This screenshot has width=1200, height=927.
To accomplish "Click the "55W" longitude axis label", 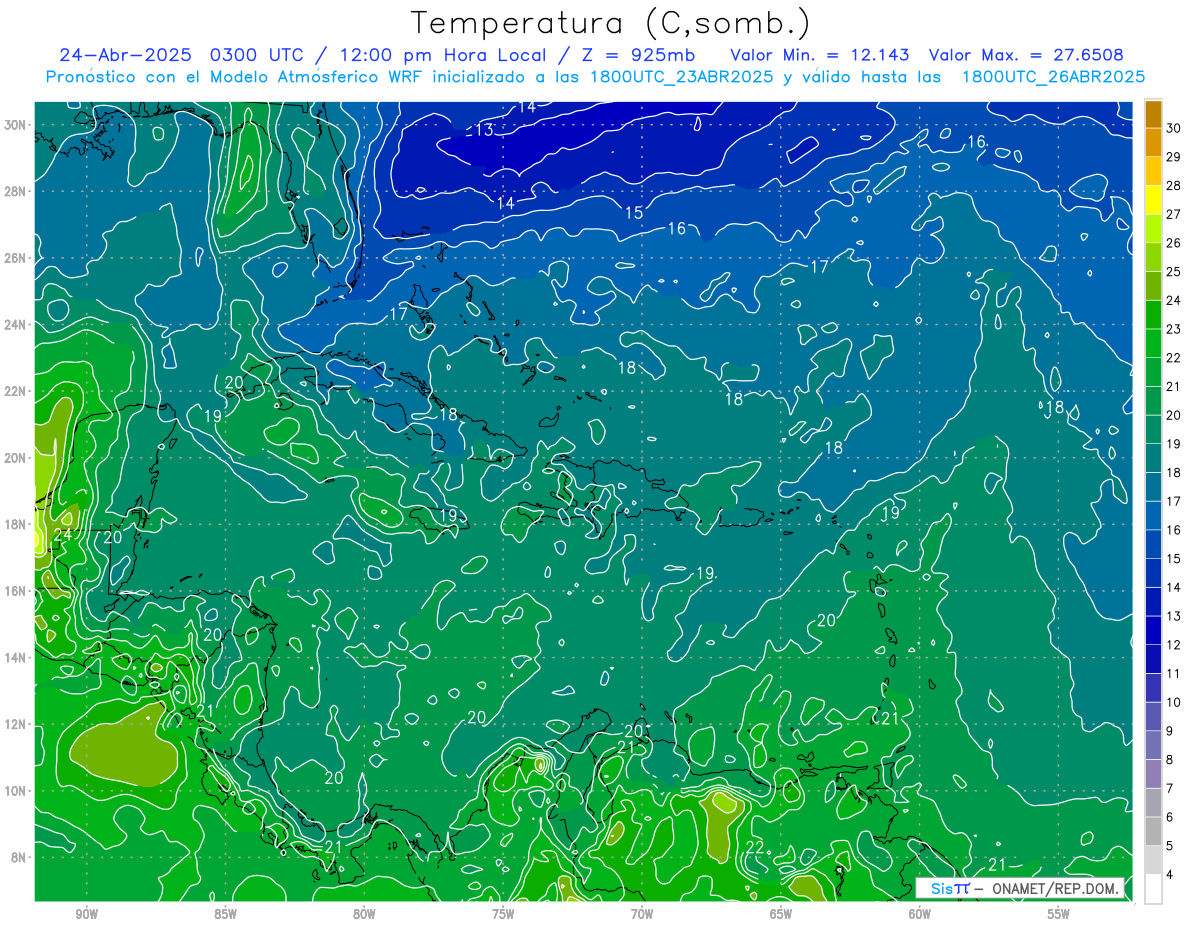I will [1059, 914].
